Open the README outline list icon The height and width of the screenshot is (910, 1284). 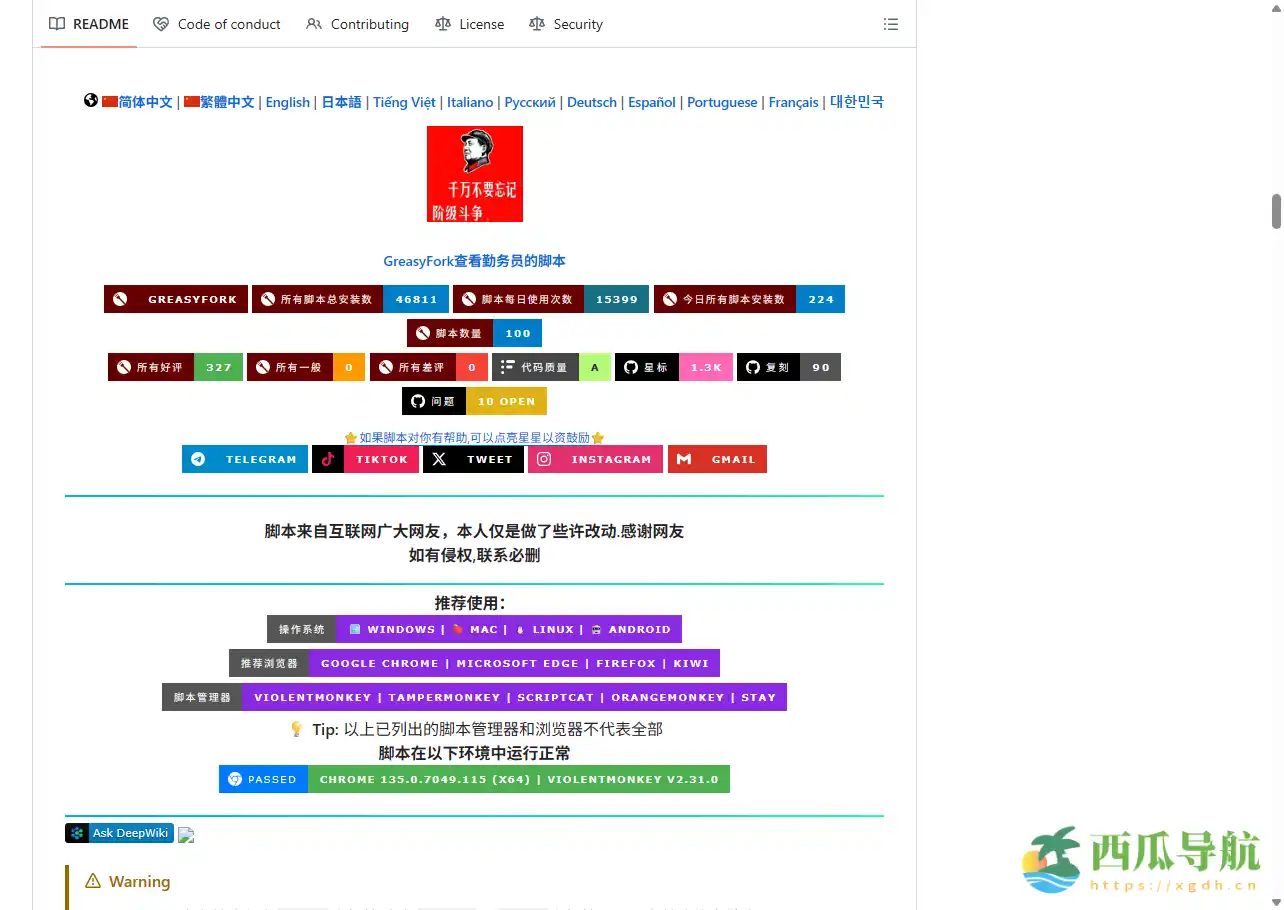(890, 24)
